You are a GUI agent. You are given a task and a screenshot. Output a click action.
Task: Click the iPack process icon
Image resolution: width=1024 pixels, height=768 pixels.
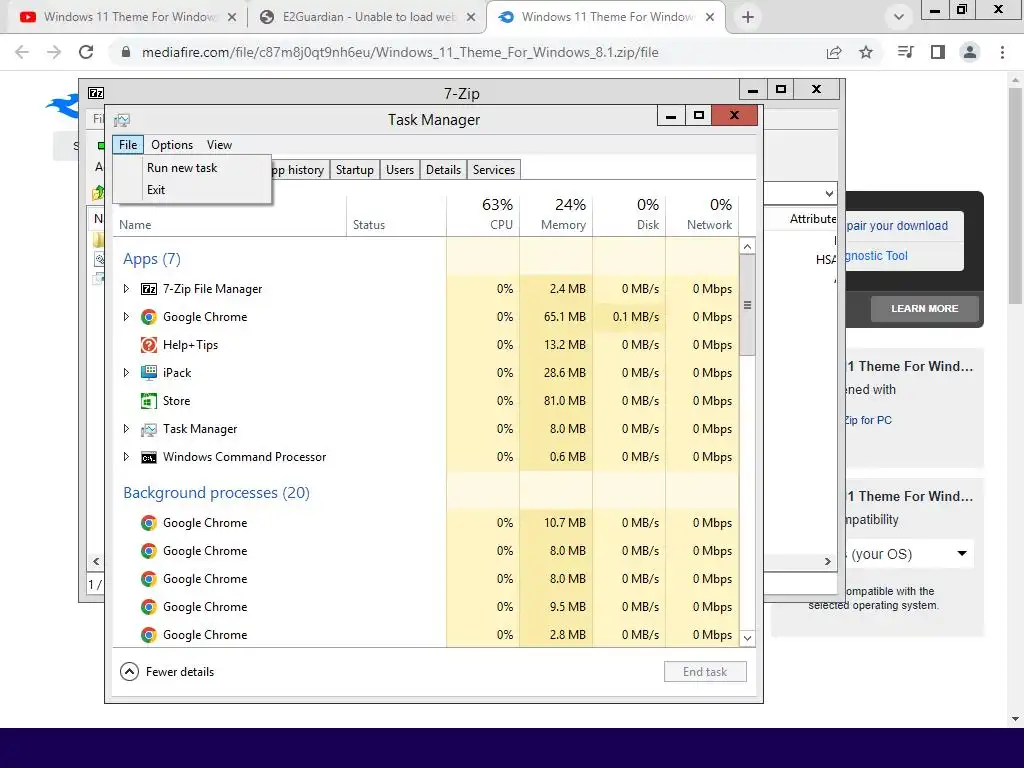point(149,373)
